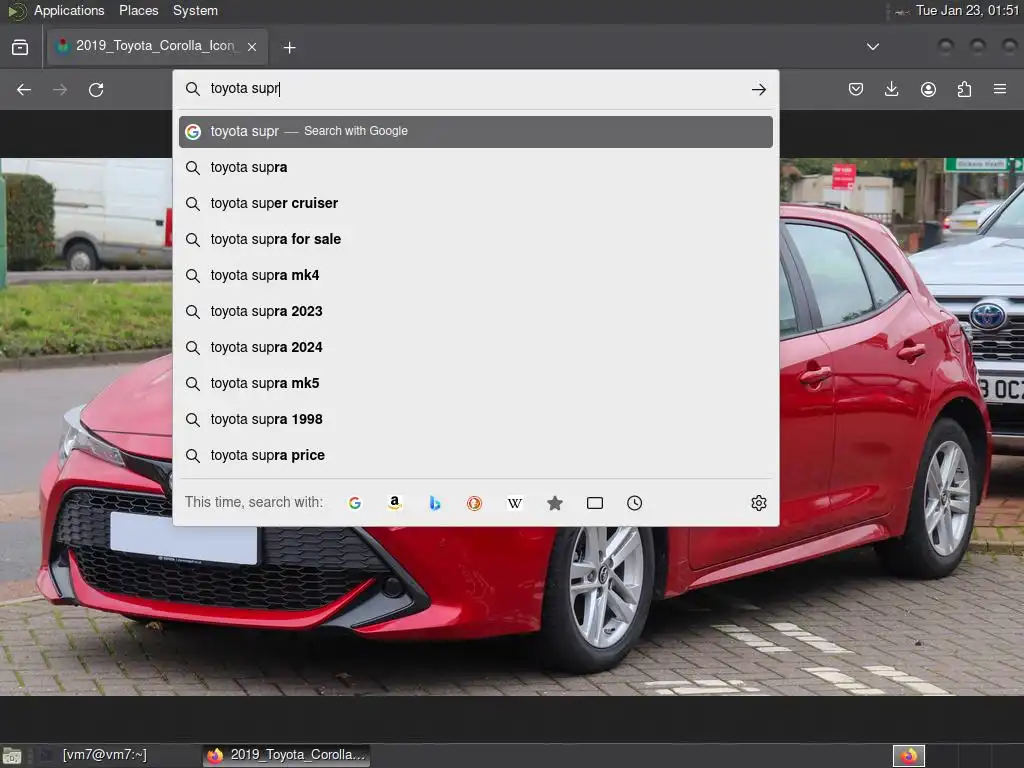This screenshot has width=1024, height=768.
Task: Search this time with DuckDuckGo icon
Action: 474,503
